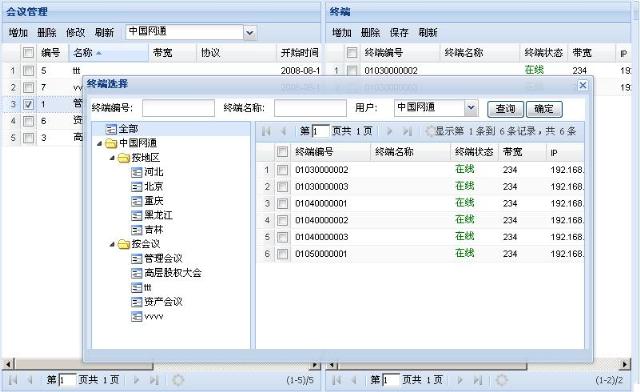Check row 01030000002 in dialog grid
640x392 pixels.
[x=282, y=170]
